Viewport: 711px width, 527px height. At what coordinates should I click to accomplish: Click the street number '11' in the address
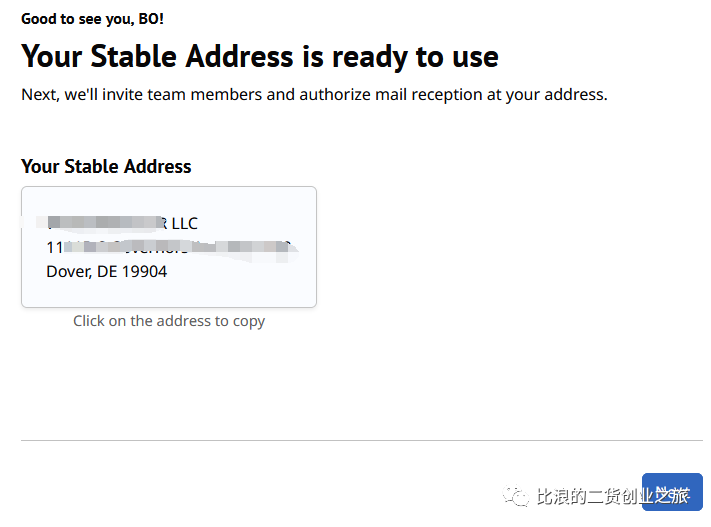[55, 248]
